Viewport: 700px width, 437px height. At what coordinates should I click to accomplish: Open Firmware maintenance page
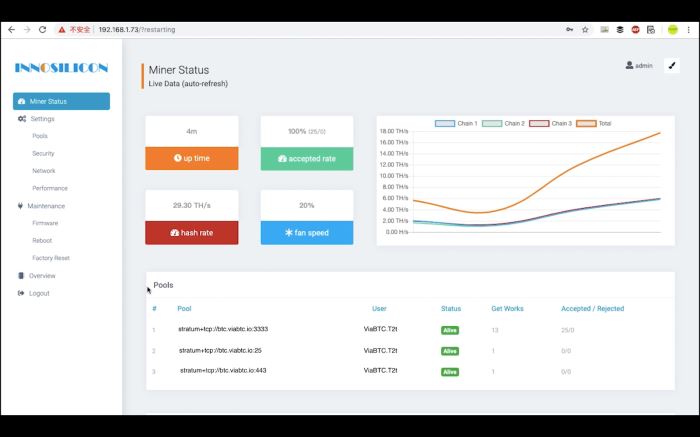point(45,223)
